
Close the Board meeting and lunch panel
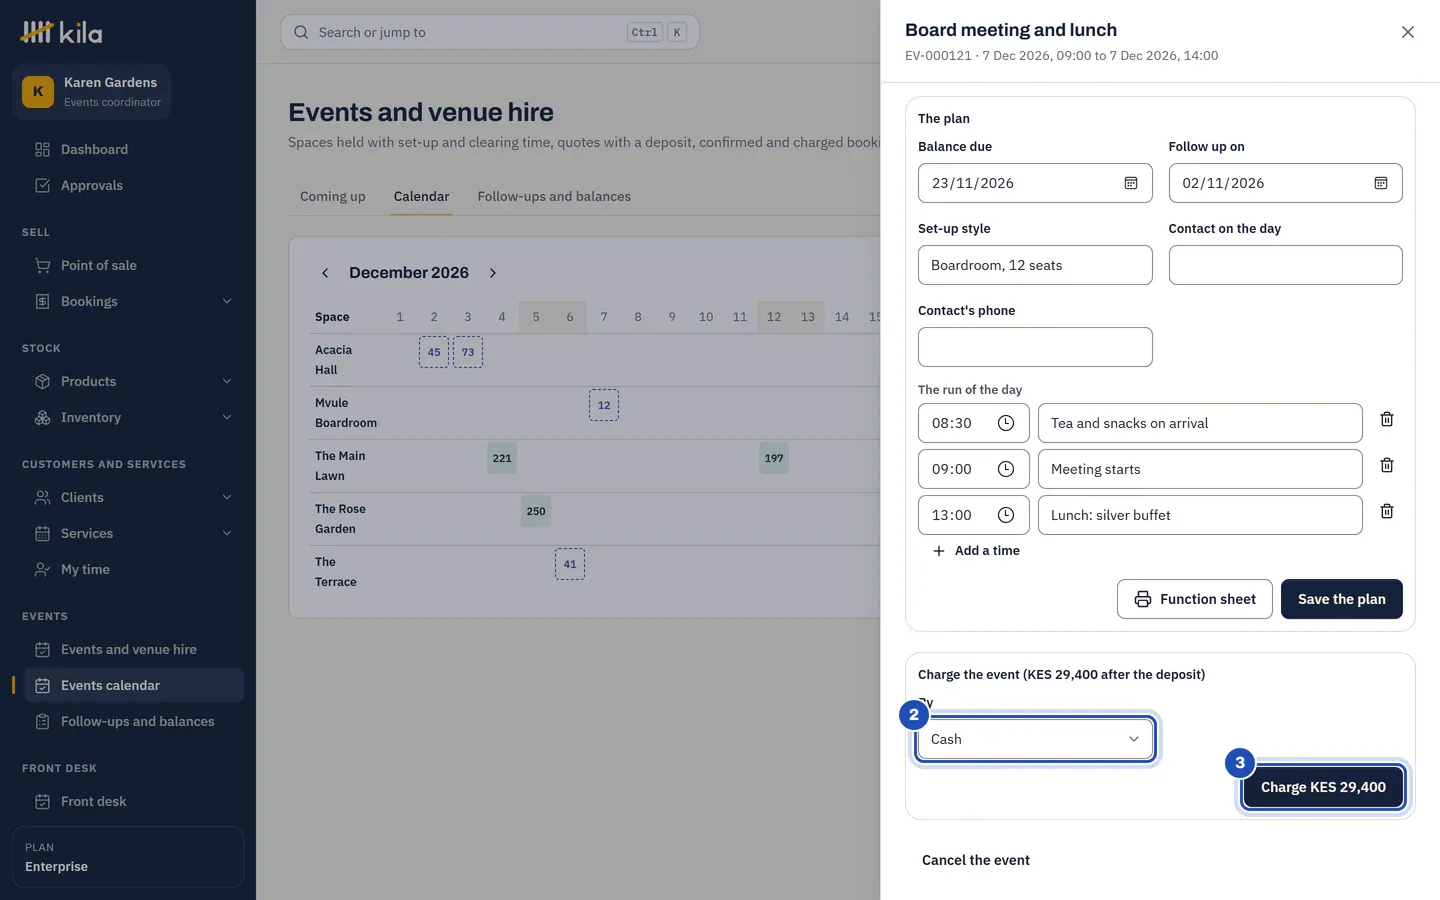(x=1408, y=32)
